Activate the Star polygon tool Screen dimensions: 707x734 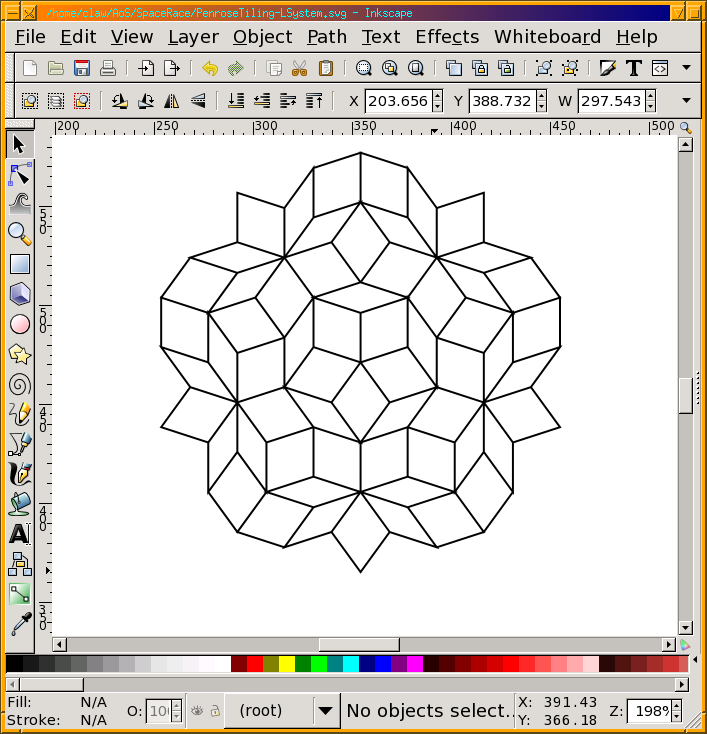click(19, 354)
